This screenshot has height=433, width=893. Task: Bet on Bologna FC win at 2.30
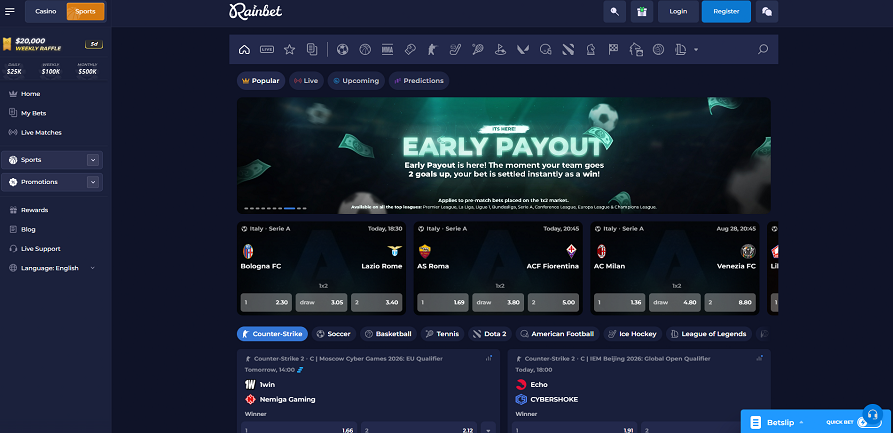[x=266, y=303]
